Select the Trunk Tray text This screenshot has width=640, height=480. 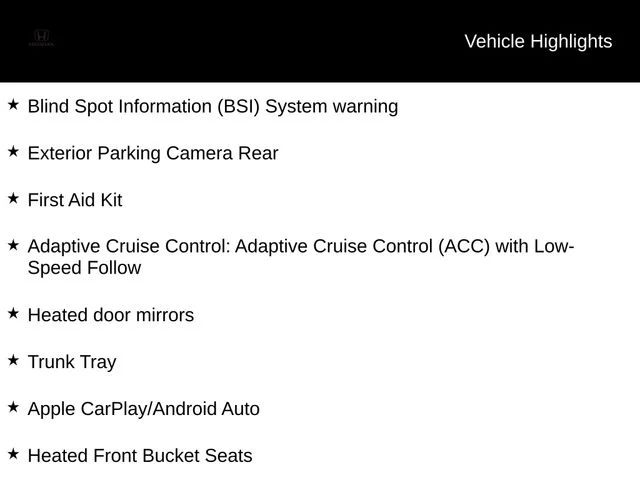(72, 362)
